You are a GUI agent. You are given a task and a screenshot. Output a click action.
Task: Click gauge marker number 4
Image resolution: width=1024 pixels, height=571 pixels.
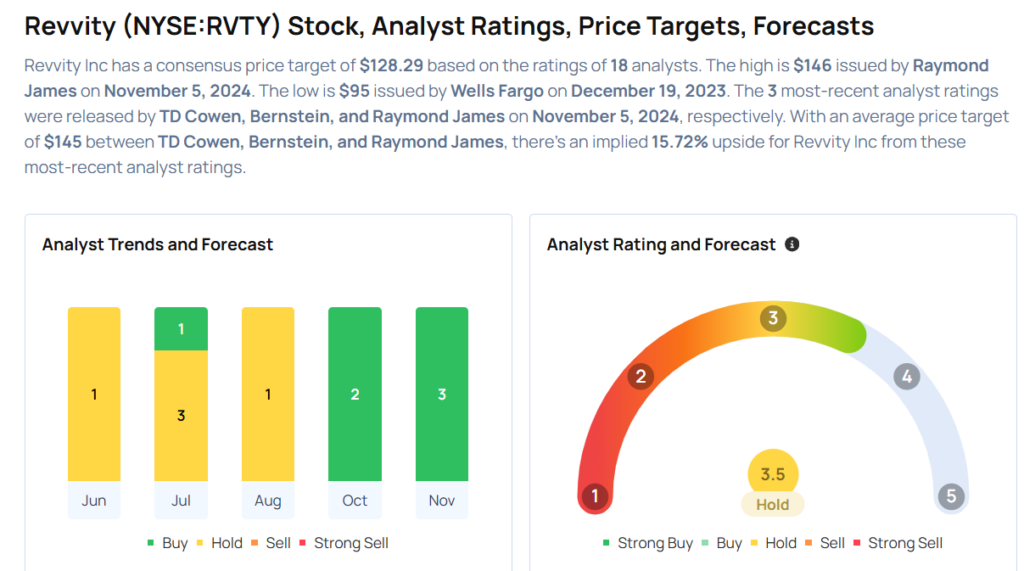click(906, 377)
